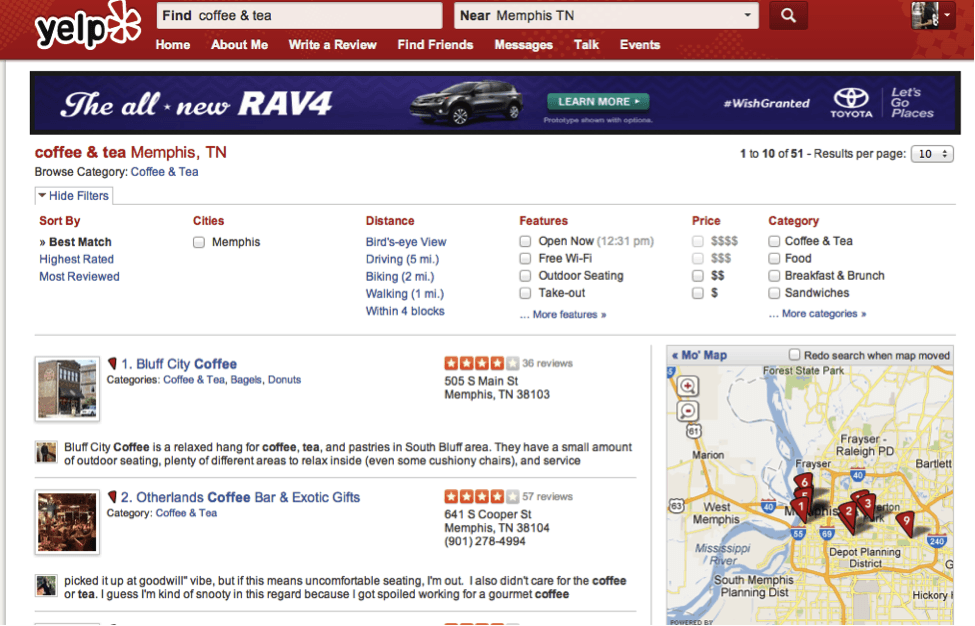Click the RAV4 car image in the ad
This screenshot has width=975, height=626.
466,103
